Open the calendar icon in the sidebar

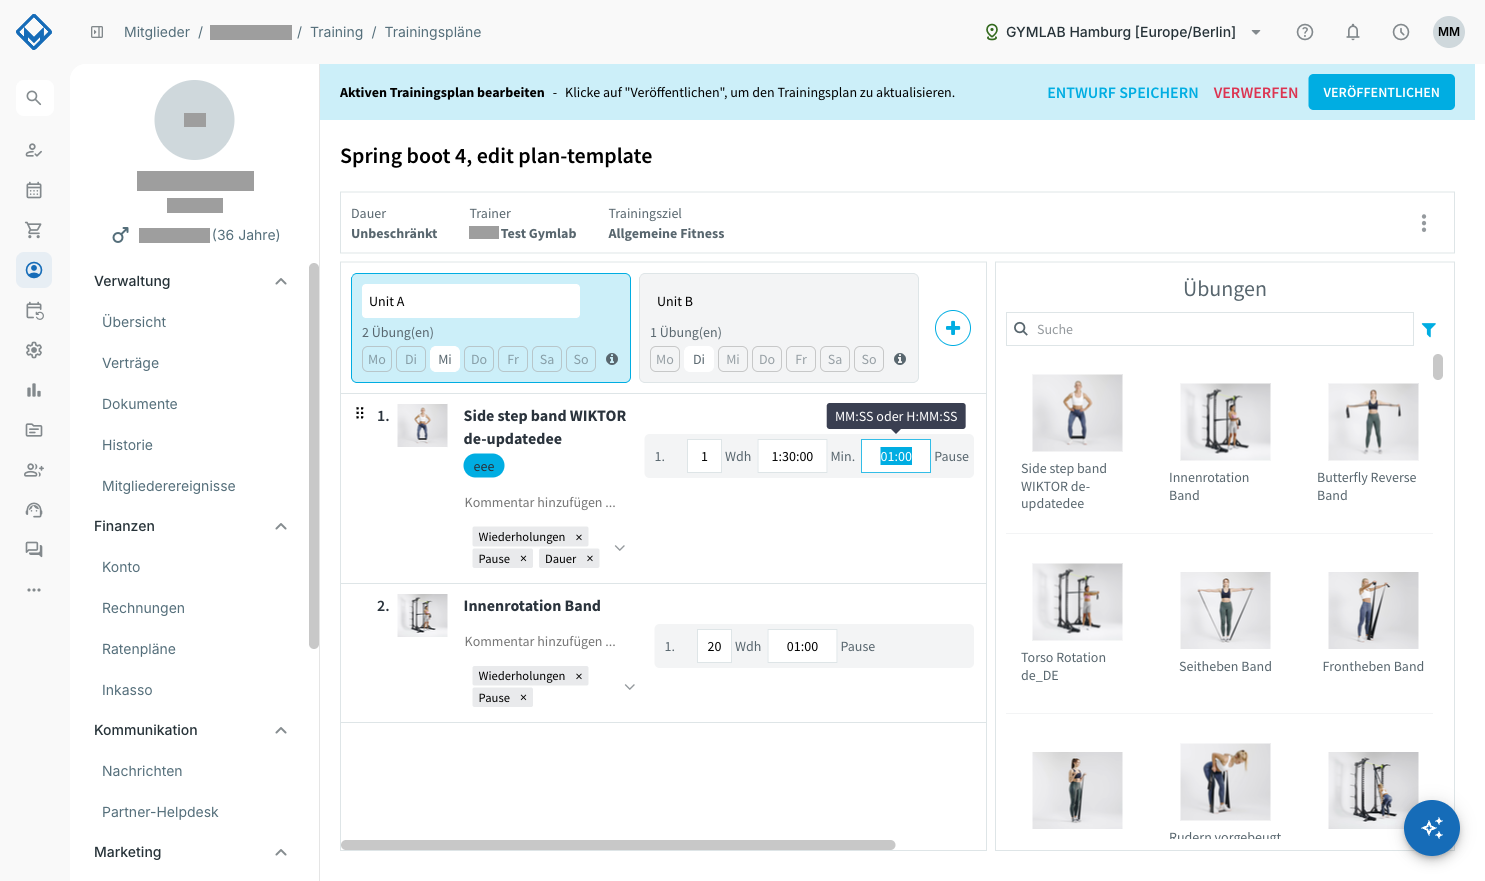(x=34, y=190)
